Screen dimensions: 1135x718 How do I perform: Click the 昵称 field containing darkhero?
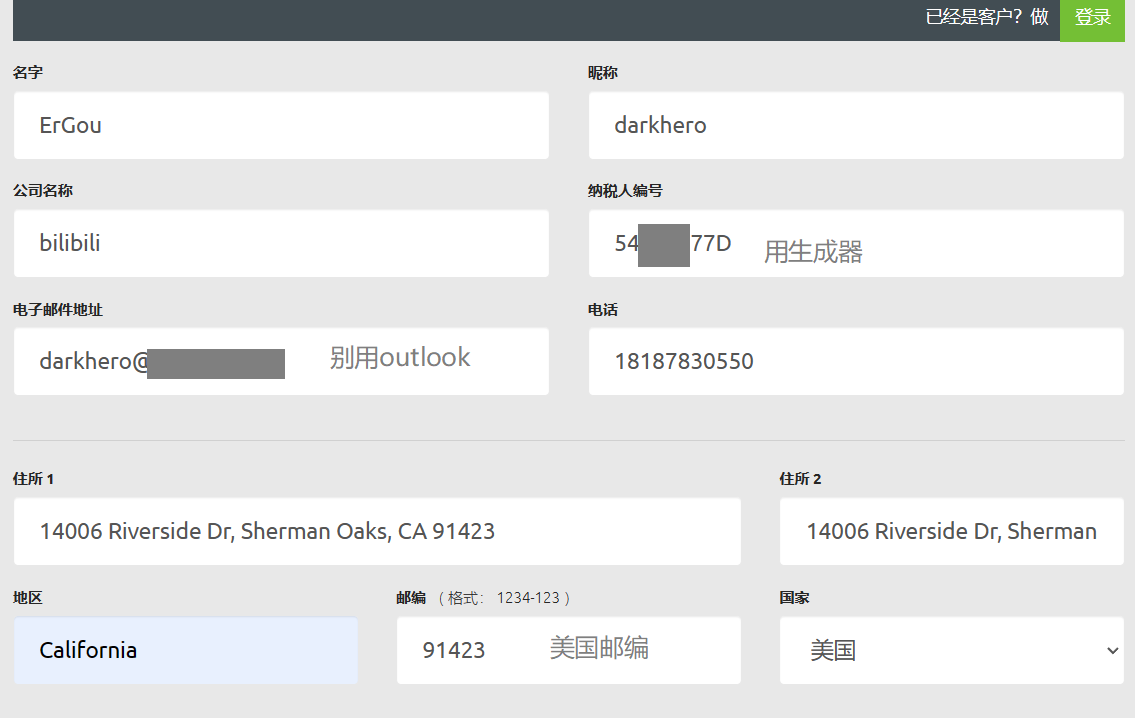pos(856,126)
